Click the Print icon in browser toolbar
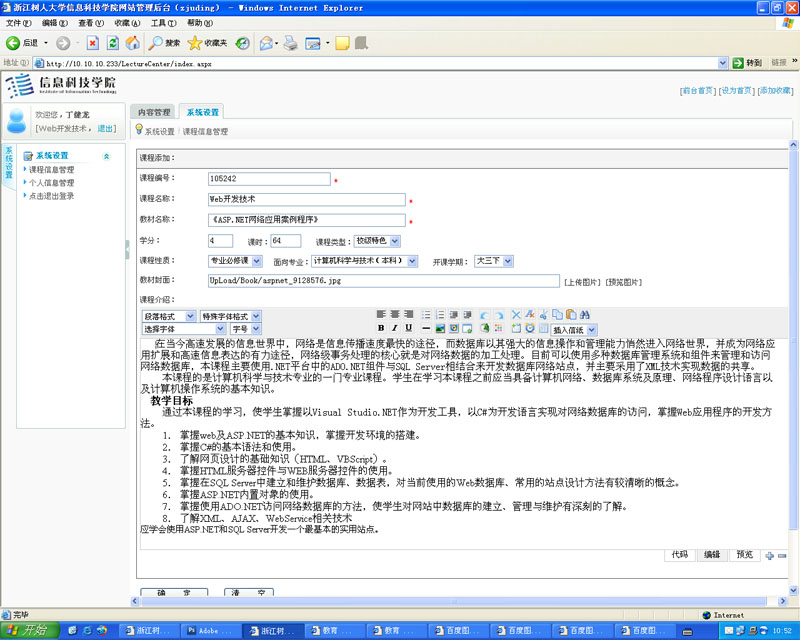The image size is (800, 640). point(290,43)
